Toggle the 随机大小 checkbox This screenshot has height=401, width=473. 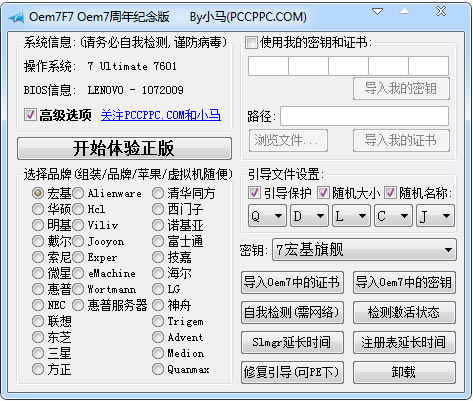(323, 193)
